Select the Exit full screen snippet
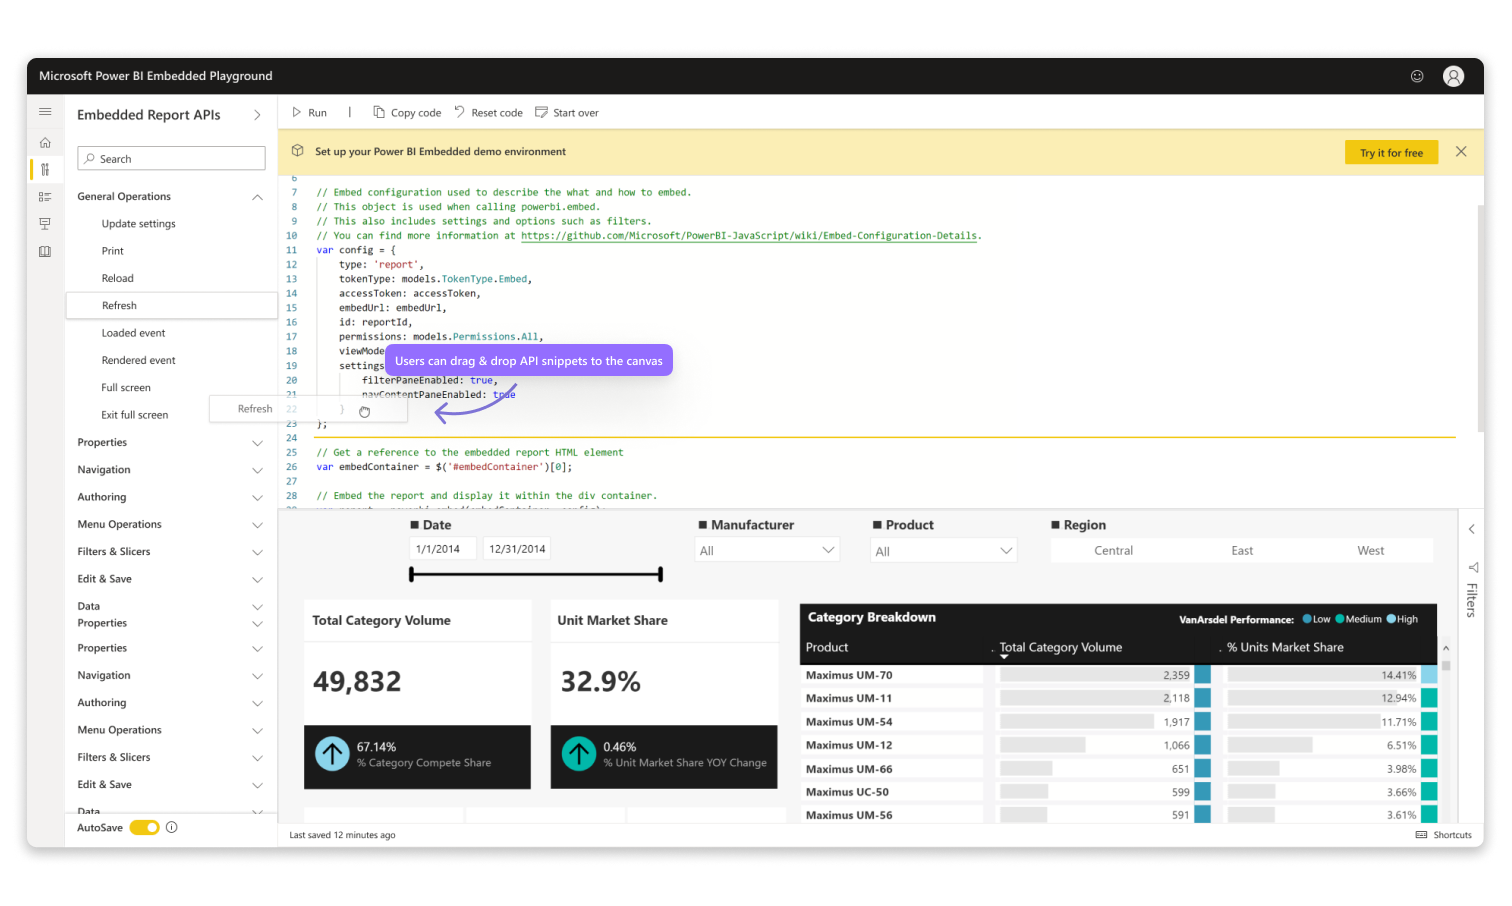This screenshot has height=906, width=1512. [135, 415]
